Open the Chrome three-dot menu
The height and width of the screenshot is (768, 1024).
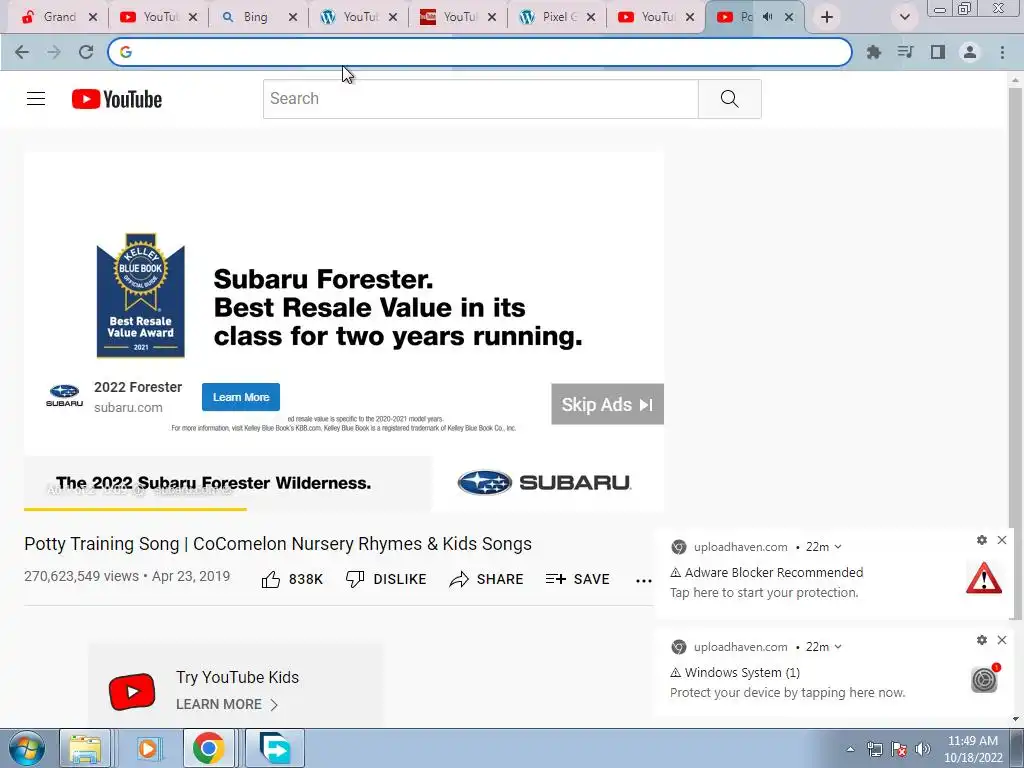tap(1002, 52)
